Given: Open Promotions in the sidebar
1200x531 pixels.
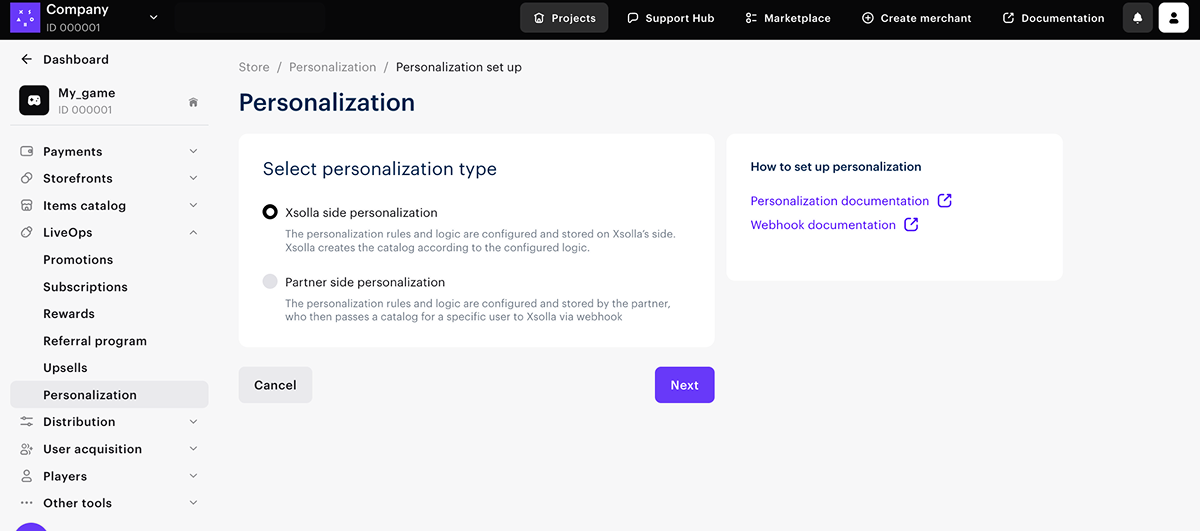Looking at the screenshot, I should tap(78, 260).
